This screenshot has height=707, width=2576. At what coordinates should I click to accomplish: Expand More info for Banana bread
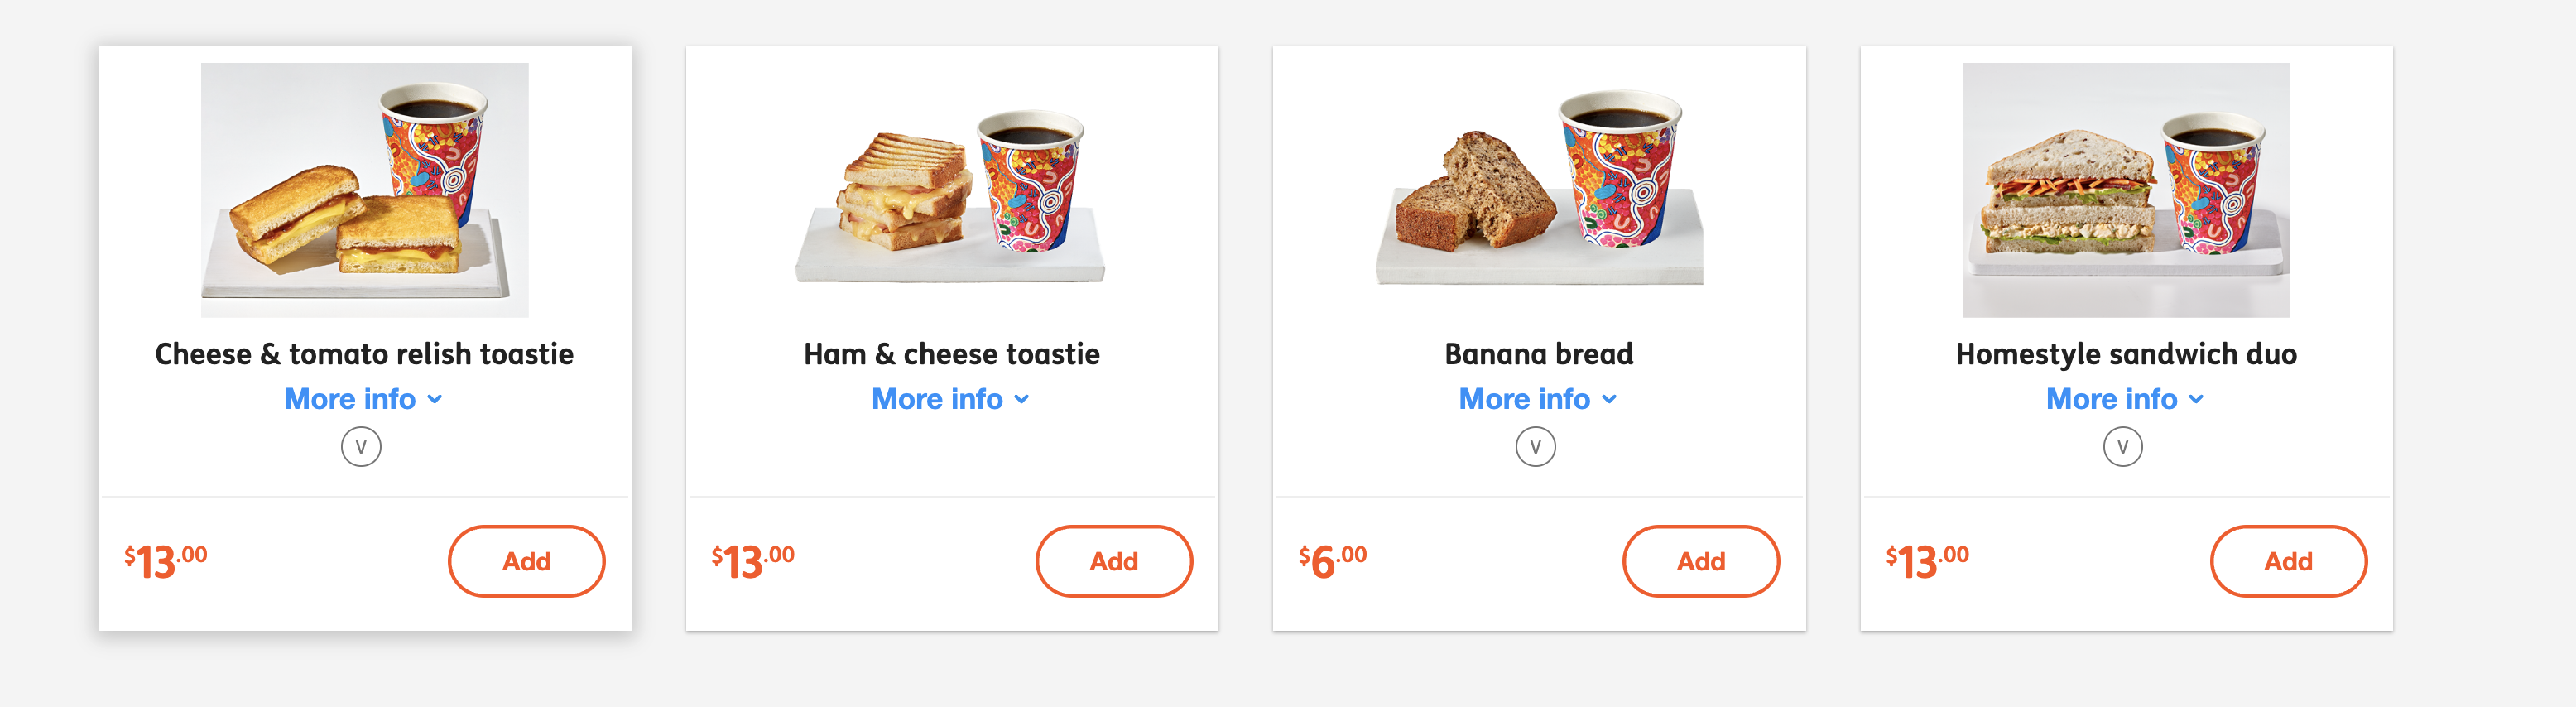pyautogui.click(x=1537, y=399)
